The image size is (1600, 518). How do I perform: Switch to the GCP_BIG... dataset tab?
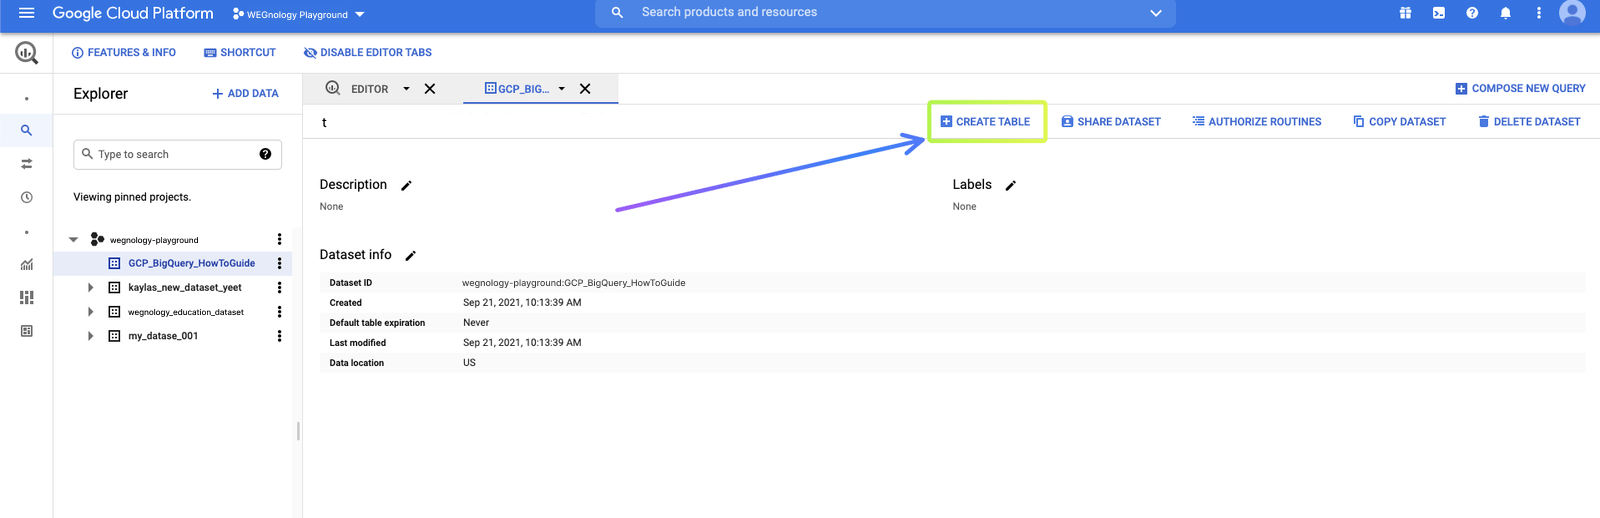coord(518,89)
